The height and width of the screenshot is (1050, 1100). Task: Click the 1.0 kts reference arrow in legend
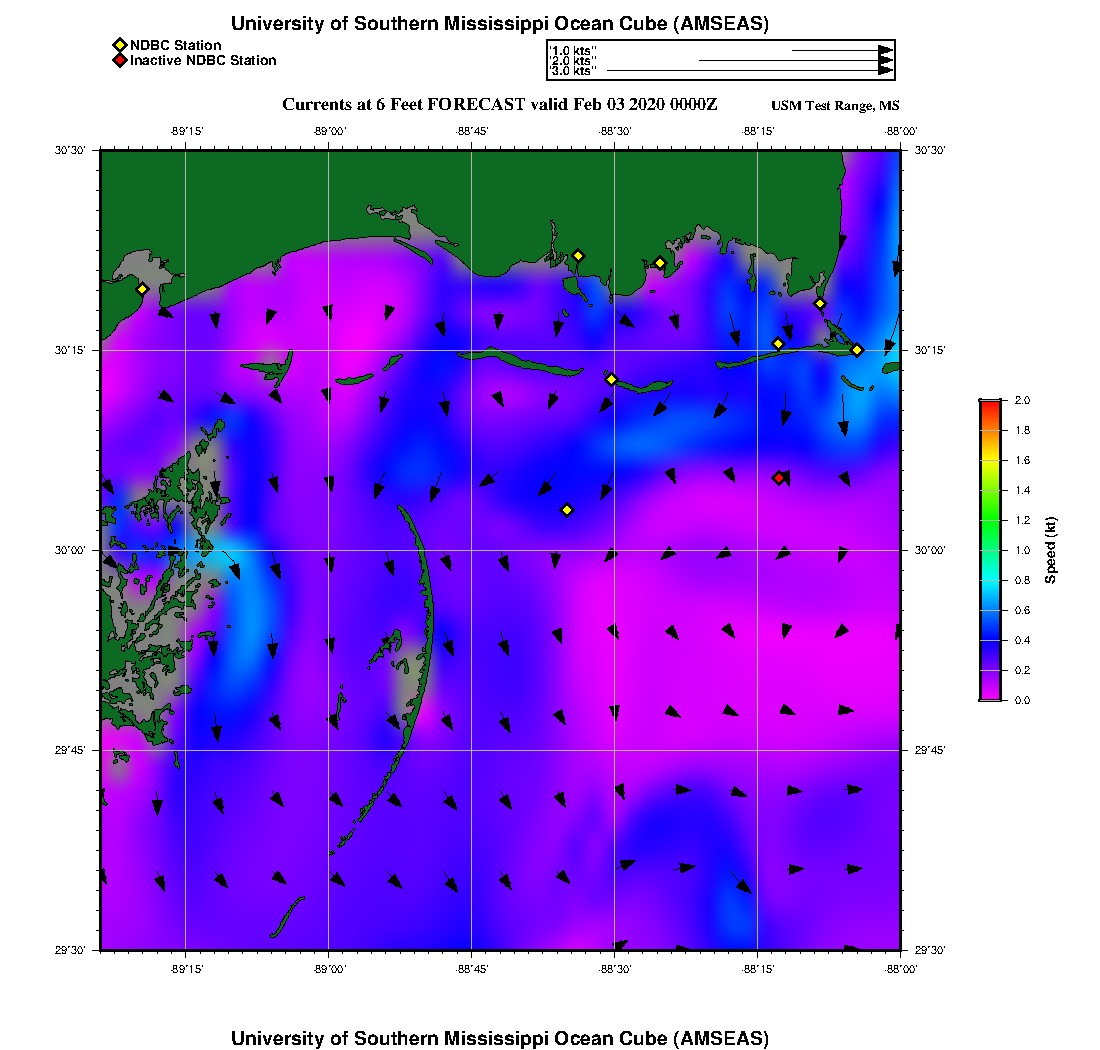[840, 50]
